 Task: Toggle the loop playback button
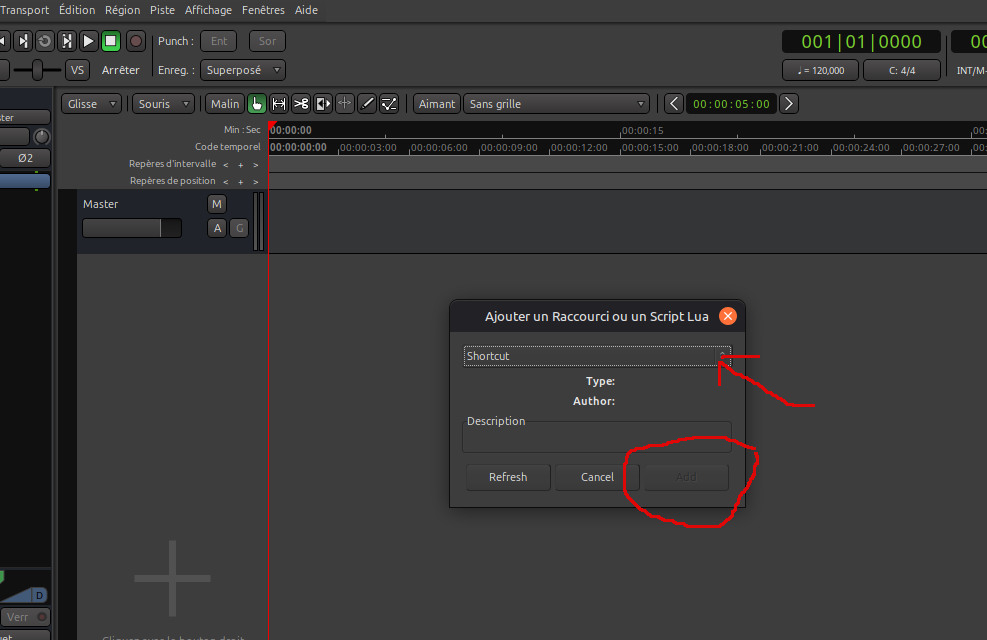point(45,41)
